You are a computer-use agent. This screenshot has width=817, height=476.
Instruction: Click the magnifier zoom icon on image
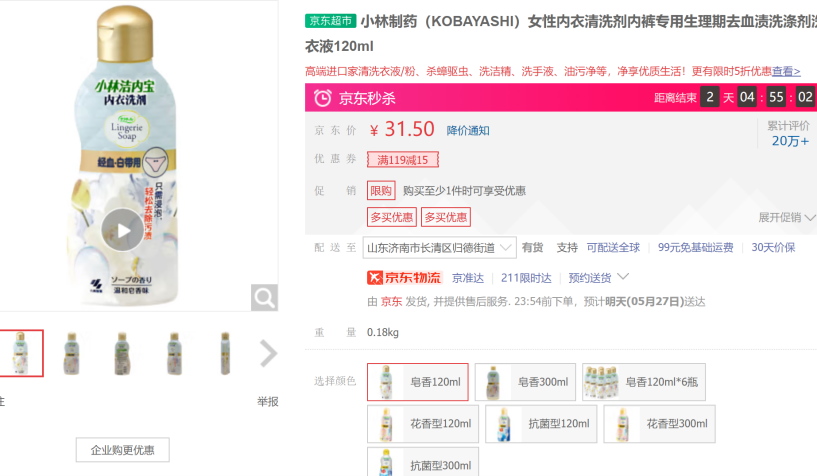[x=264, y=297]
